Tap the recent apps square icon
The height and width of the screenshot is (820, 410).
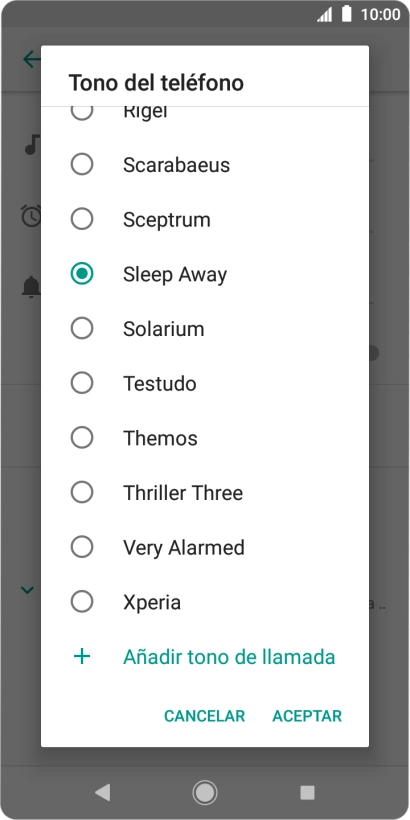tap(307, 793)
